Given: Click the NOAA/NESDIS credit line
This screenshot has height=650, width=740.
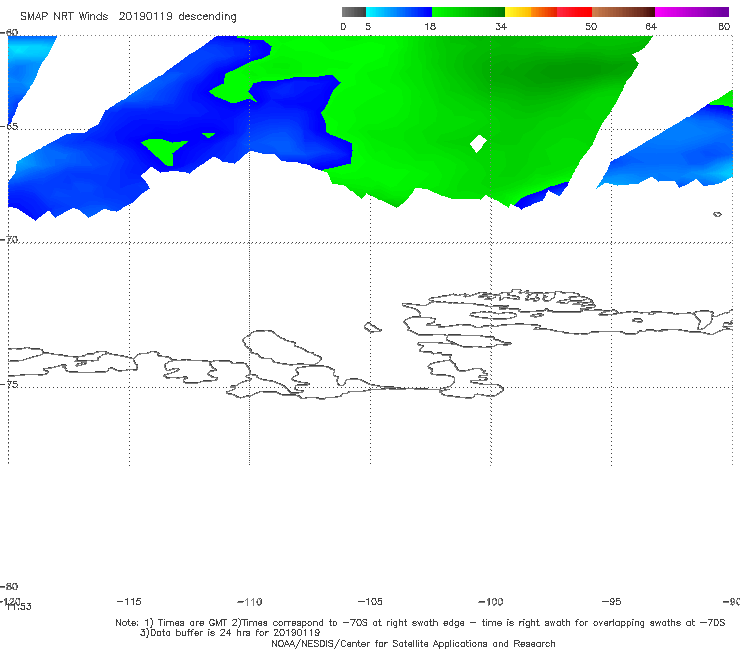Looking at the screenshot, I should click(413, 644).
